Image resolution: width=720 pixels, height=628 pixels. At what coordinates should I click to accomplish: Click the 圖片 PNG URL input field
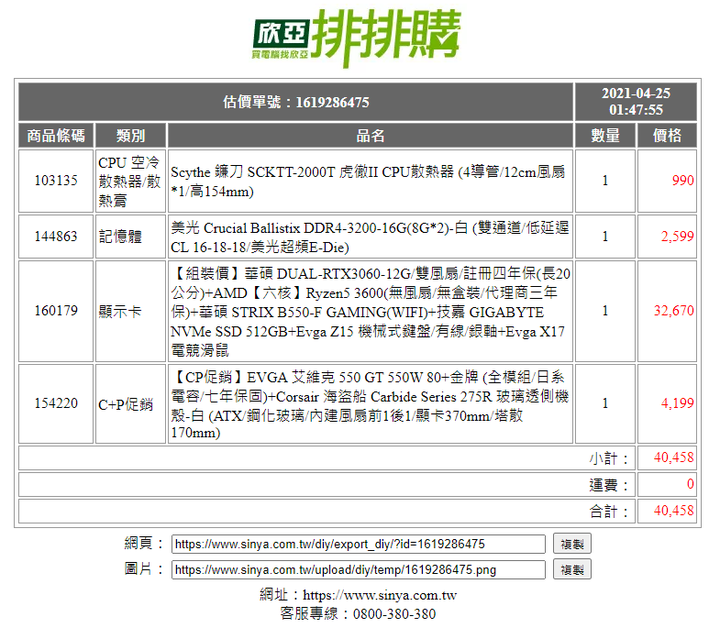click(359, 570)
